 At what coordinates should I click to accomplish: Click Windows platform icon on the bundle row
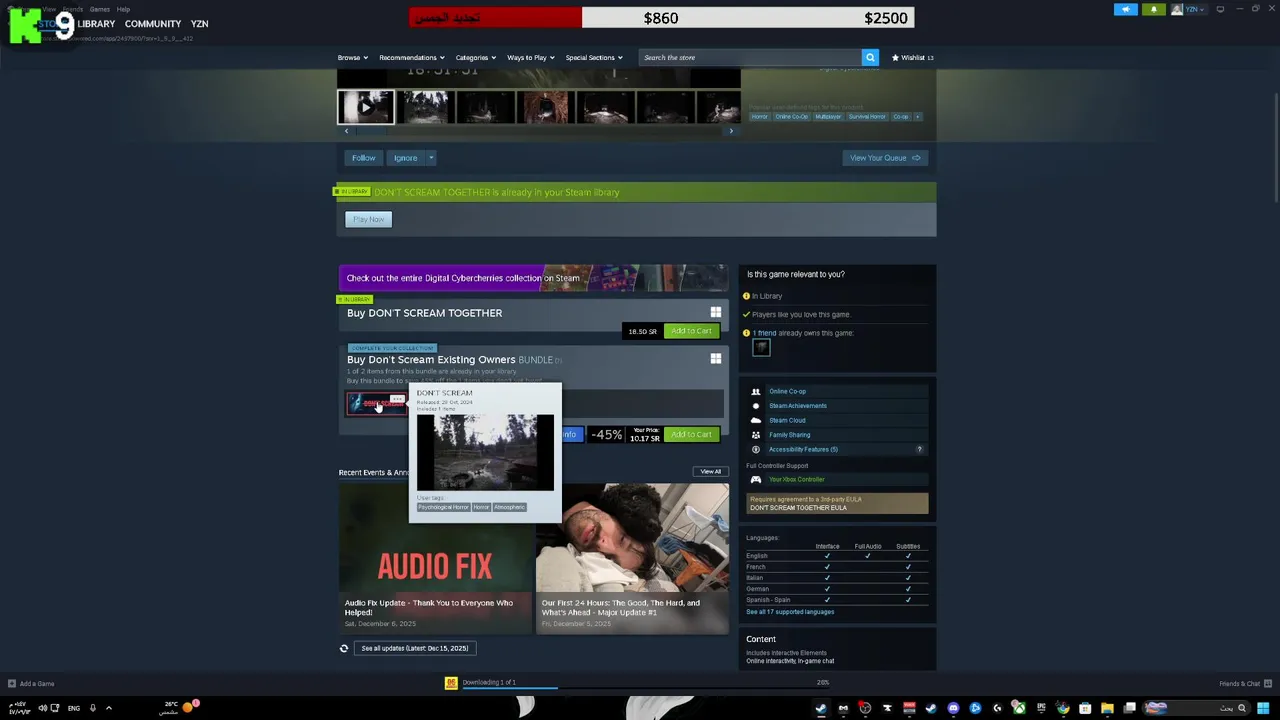coord(715,359)
